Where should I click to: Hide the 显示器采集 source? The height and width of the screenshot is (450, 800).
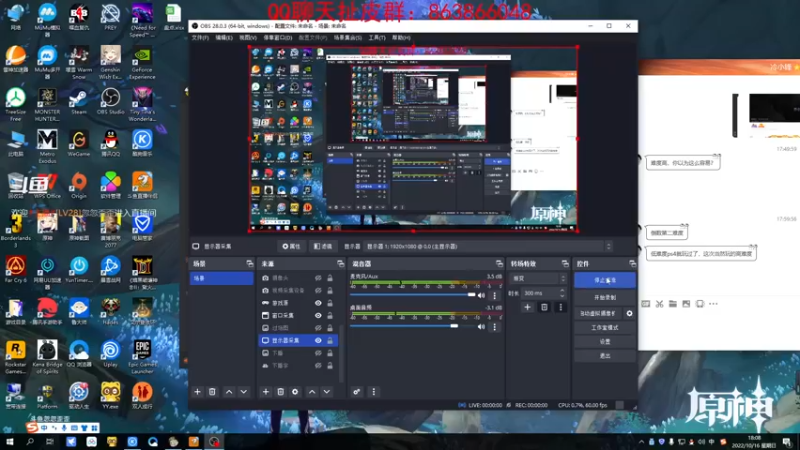(x=318, y=340)
